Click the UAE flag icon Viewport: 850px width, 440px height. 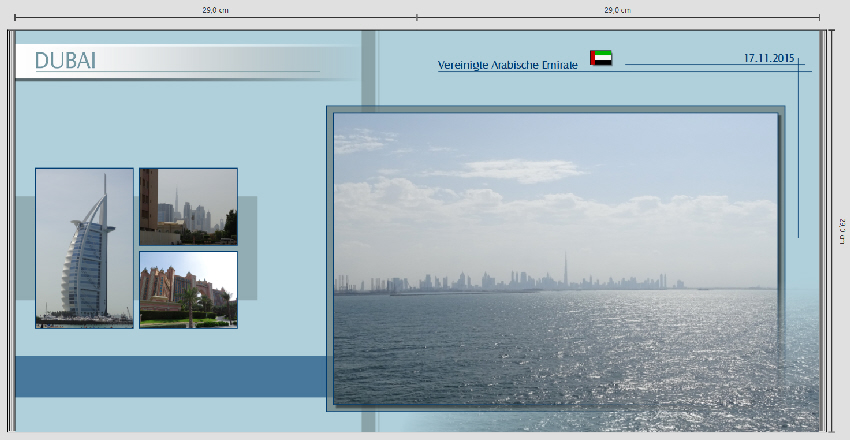(601, 58)
